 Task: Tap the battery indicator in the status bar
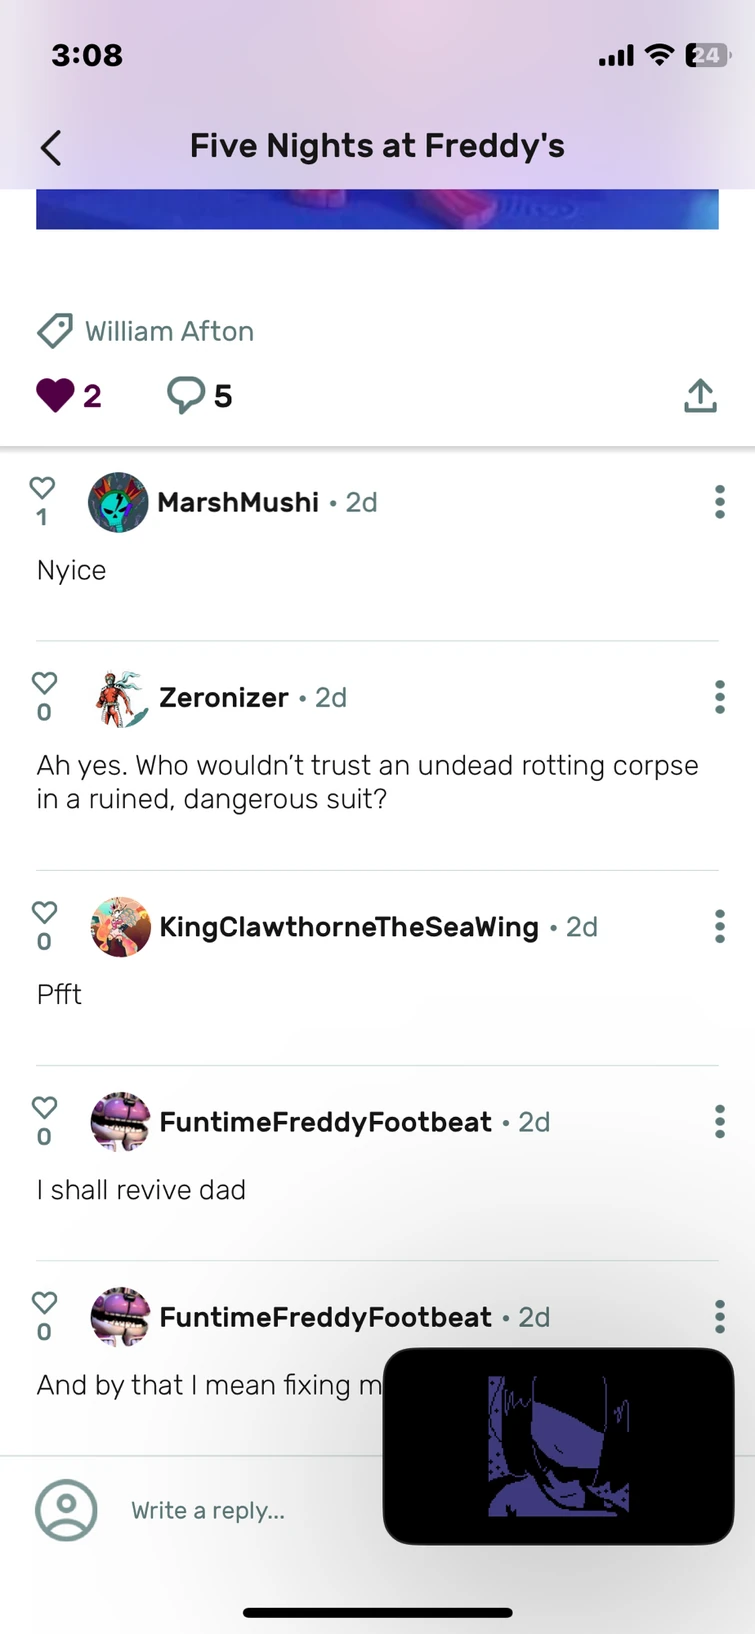tap(704, 56)
